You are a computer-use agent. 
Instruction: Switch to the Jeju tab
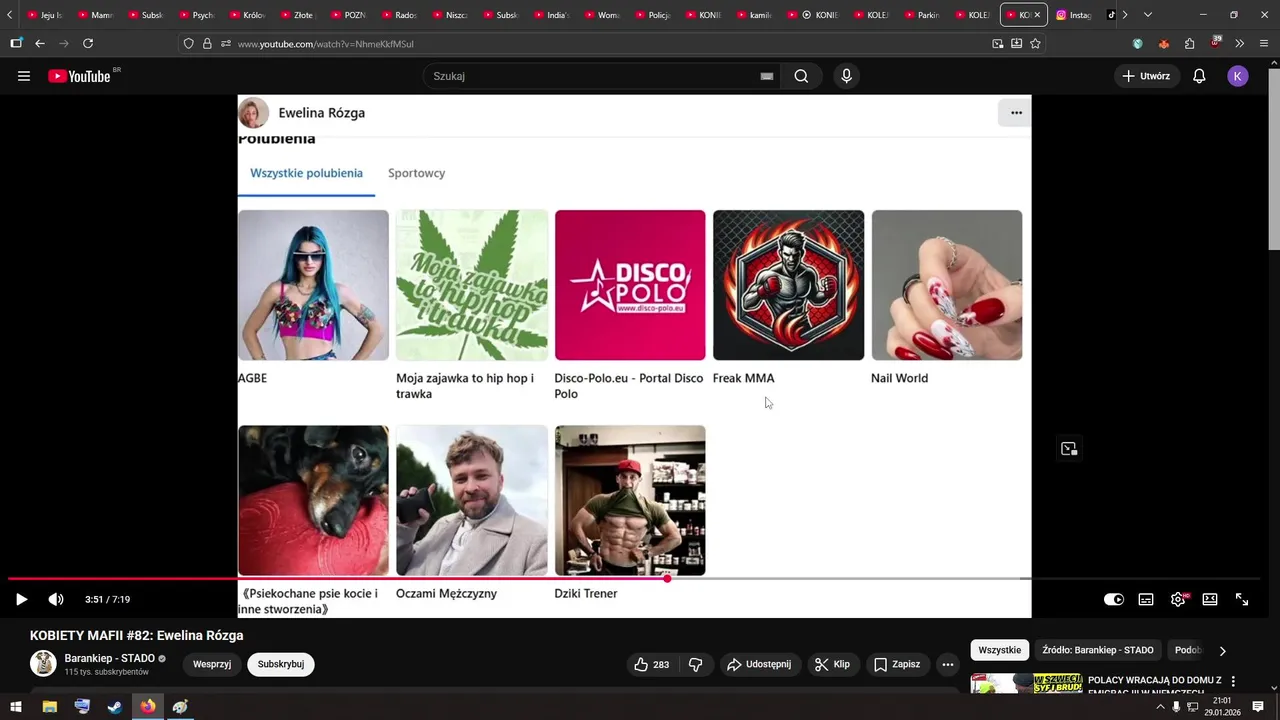click(x=45, y=15)
